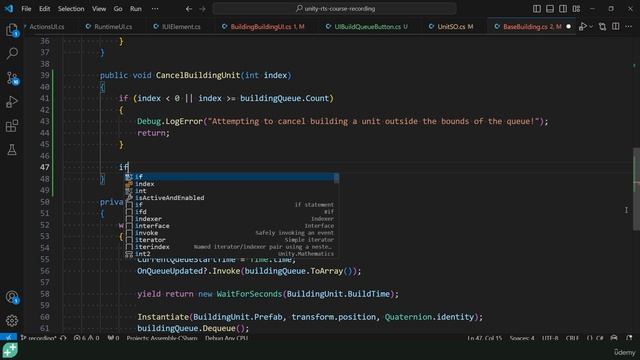The image size is (640, 360).
Task: Click the CRLF line ending indicator
Action: point(572,338)
